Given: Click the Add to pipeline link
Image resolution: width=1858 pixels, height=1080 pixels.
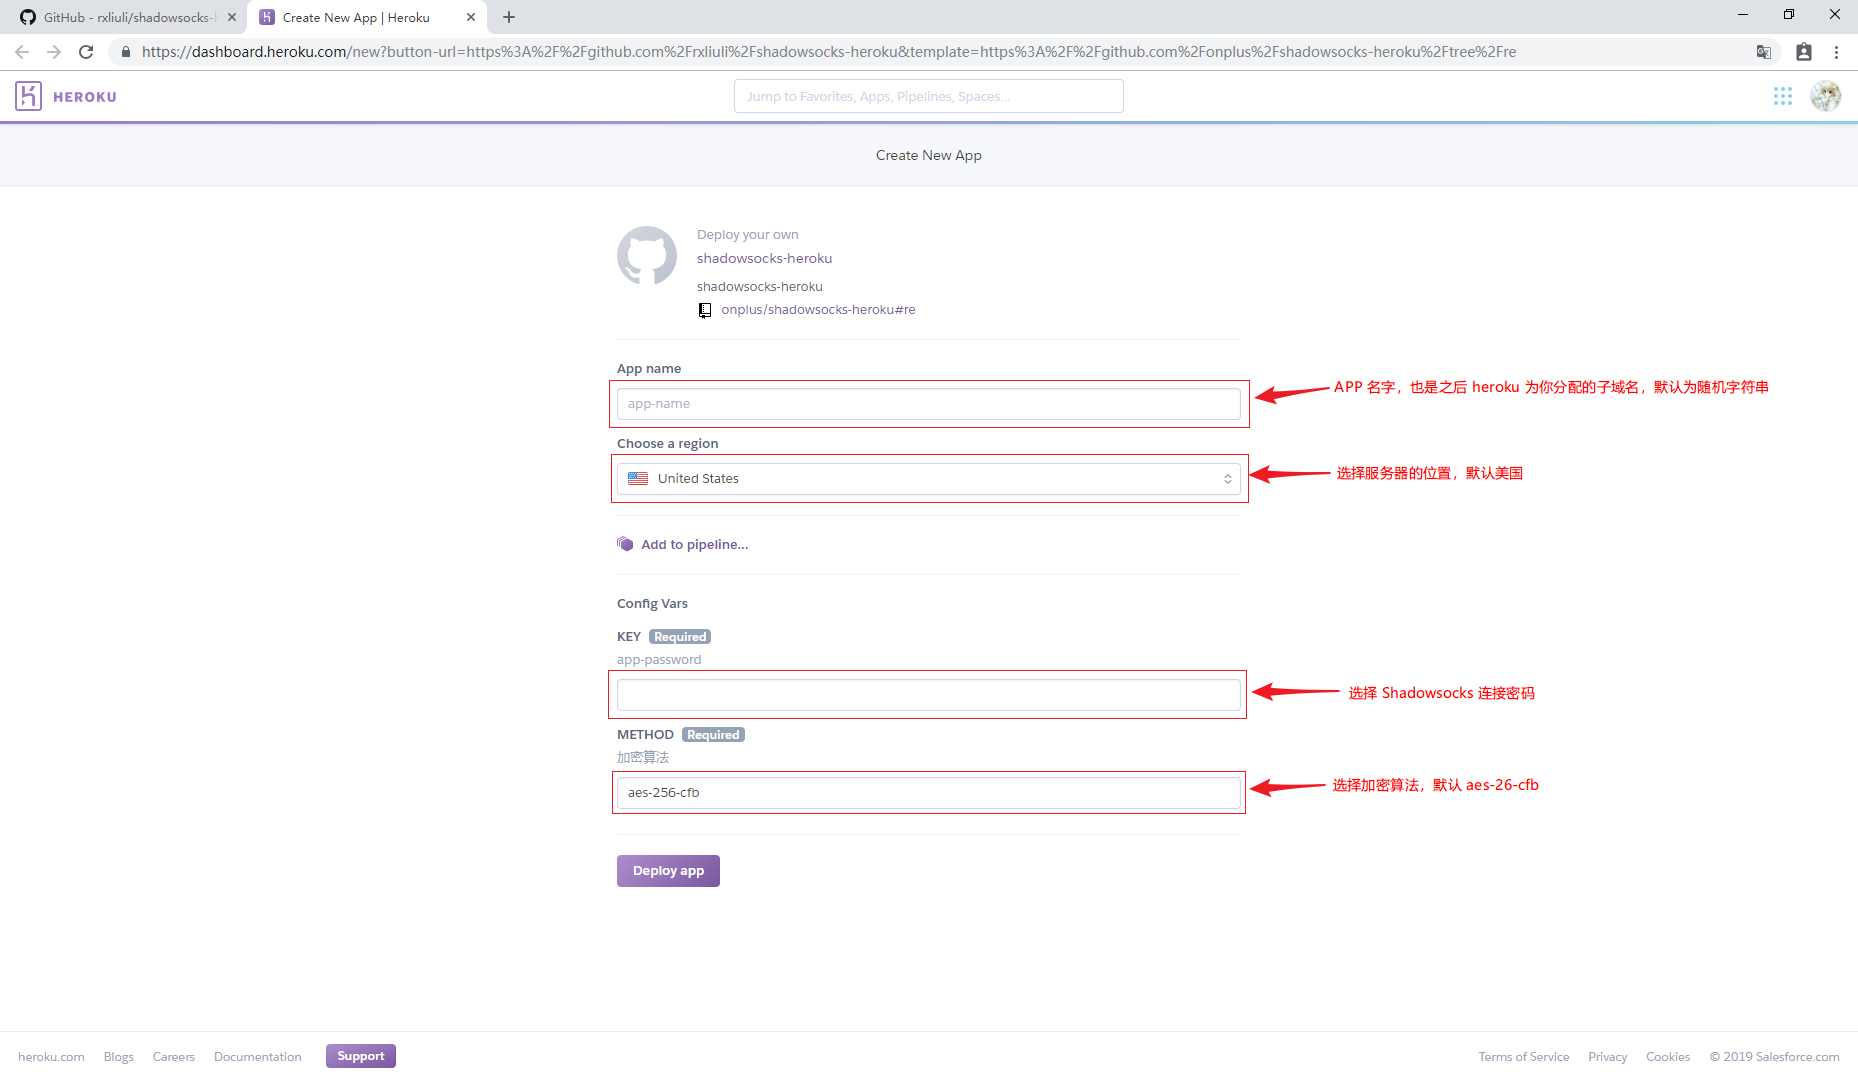Looking at the screenshot, I should coord(695,545).
